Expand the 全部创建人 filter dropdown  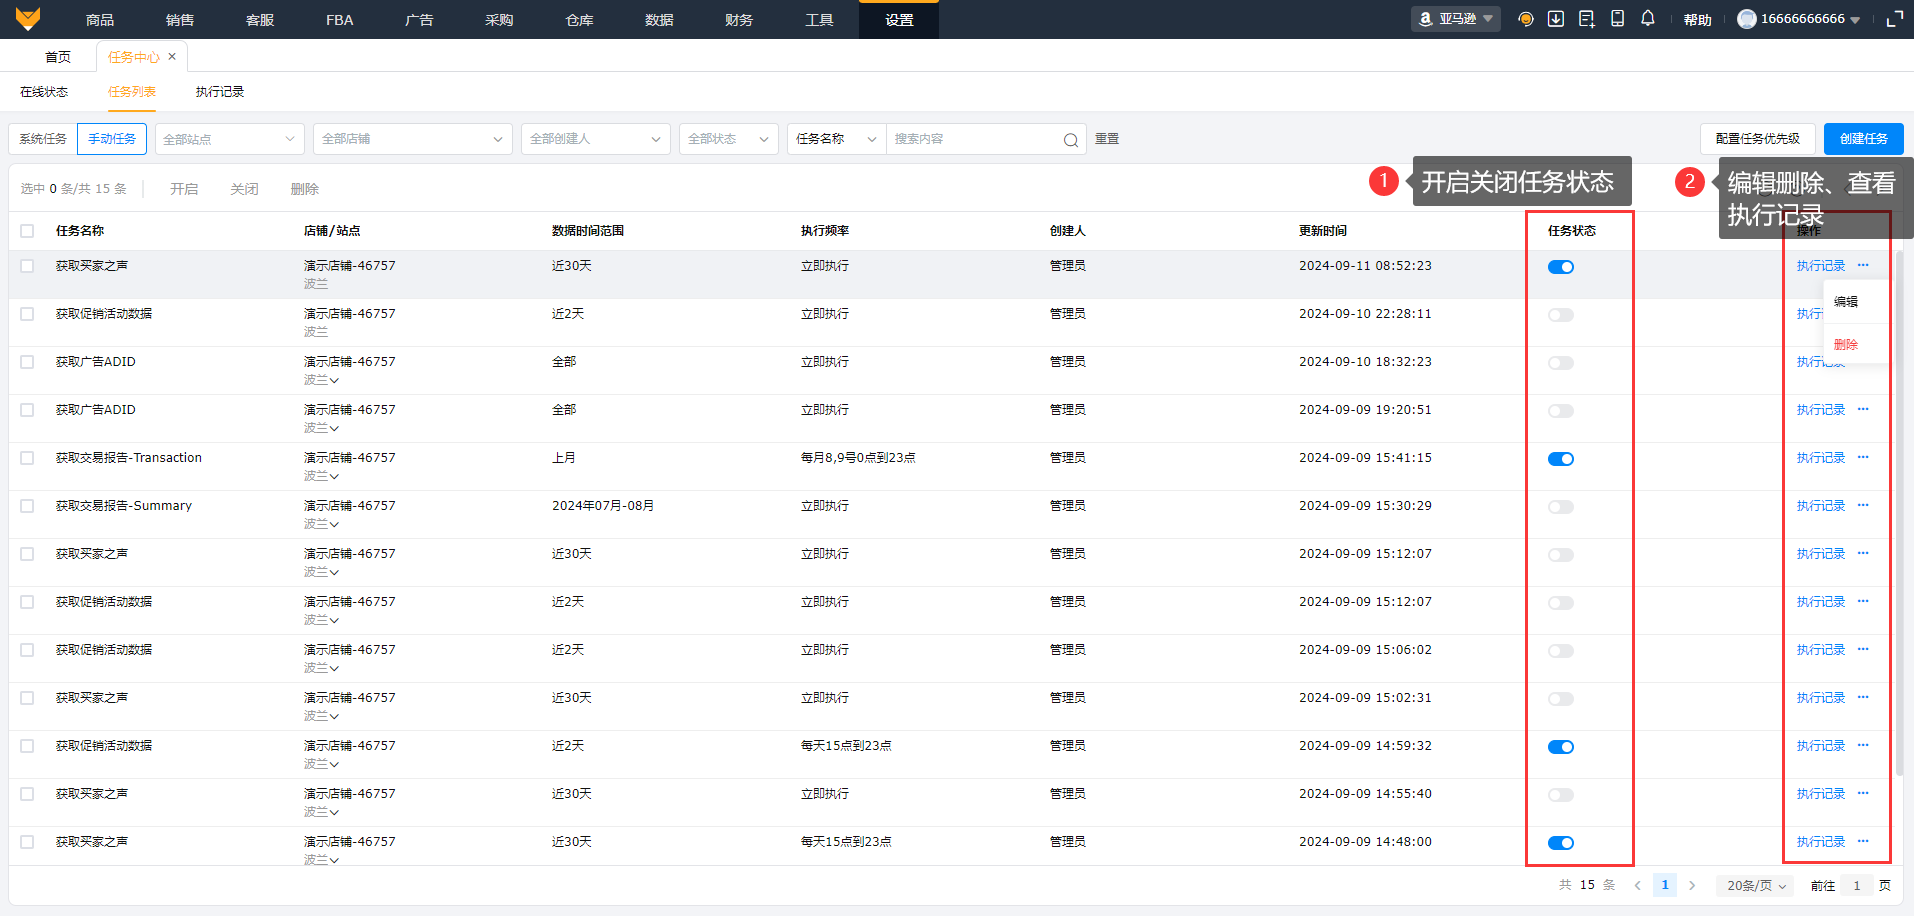(595, 139)
